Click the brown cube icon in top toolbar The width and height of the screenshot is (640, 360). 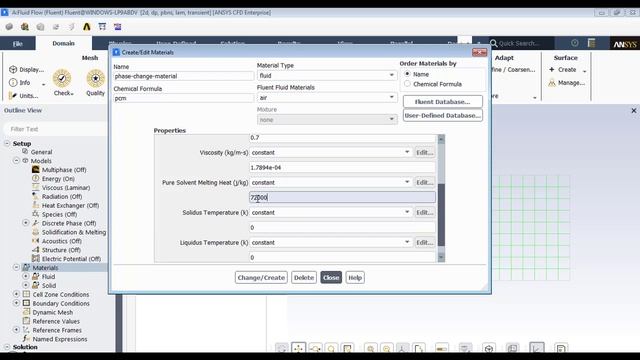25,27
